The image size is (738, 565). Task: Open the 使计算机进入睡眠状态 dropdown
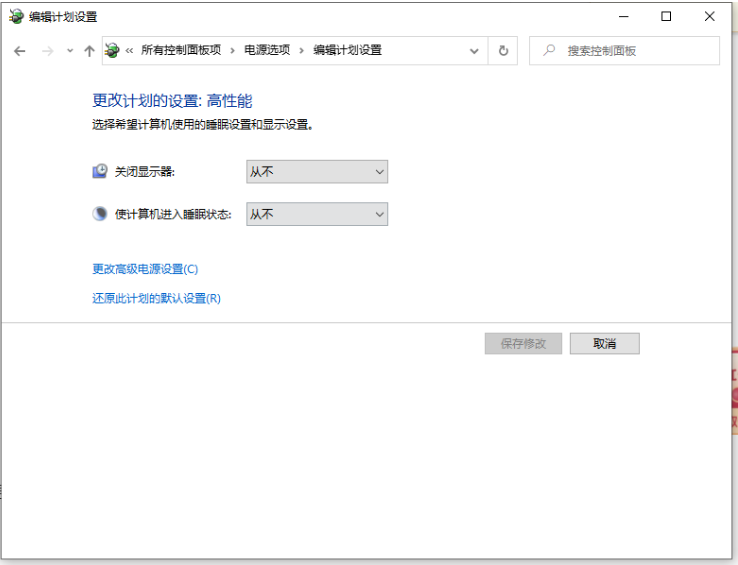tap(316, 214)
